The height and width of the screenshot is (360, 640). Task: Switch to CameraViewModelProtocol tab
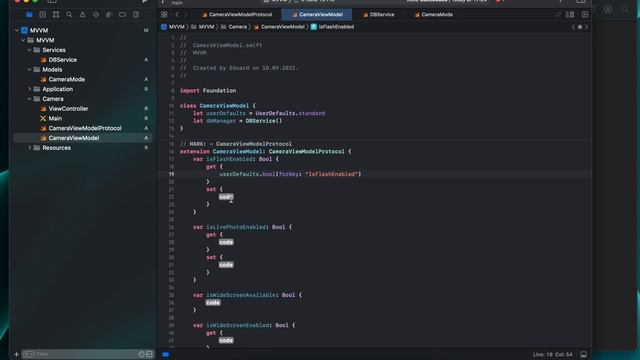(x=237, y=15)
